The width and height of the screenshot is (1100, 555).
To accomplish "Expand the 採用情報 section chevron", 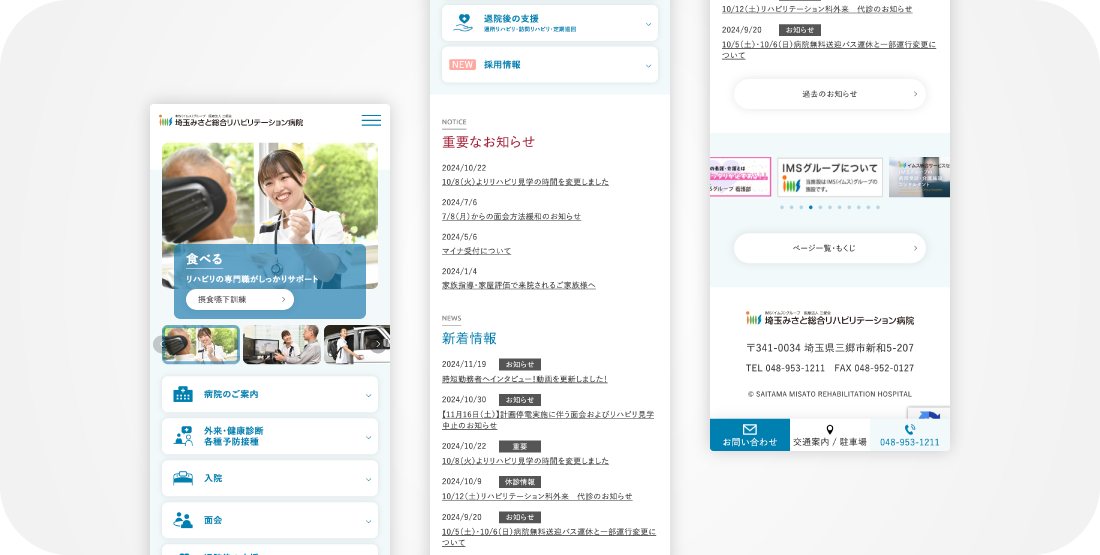I will point(648,66).
